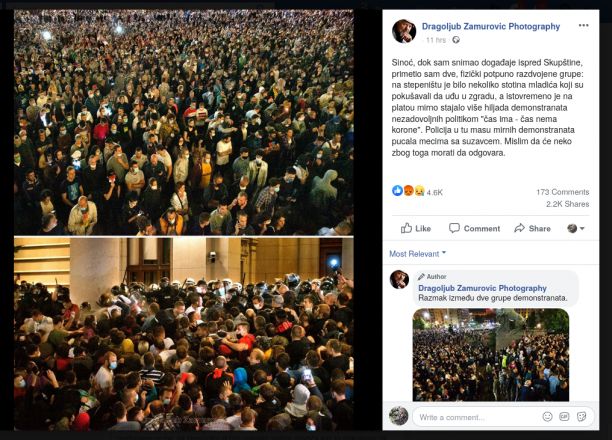View the 2.2K Shares list
612x440 pixels.
(568, 204)
